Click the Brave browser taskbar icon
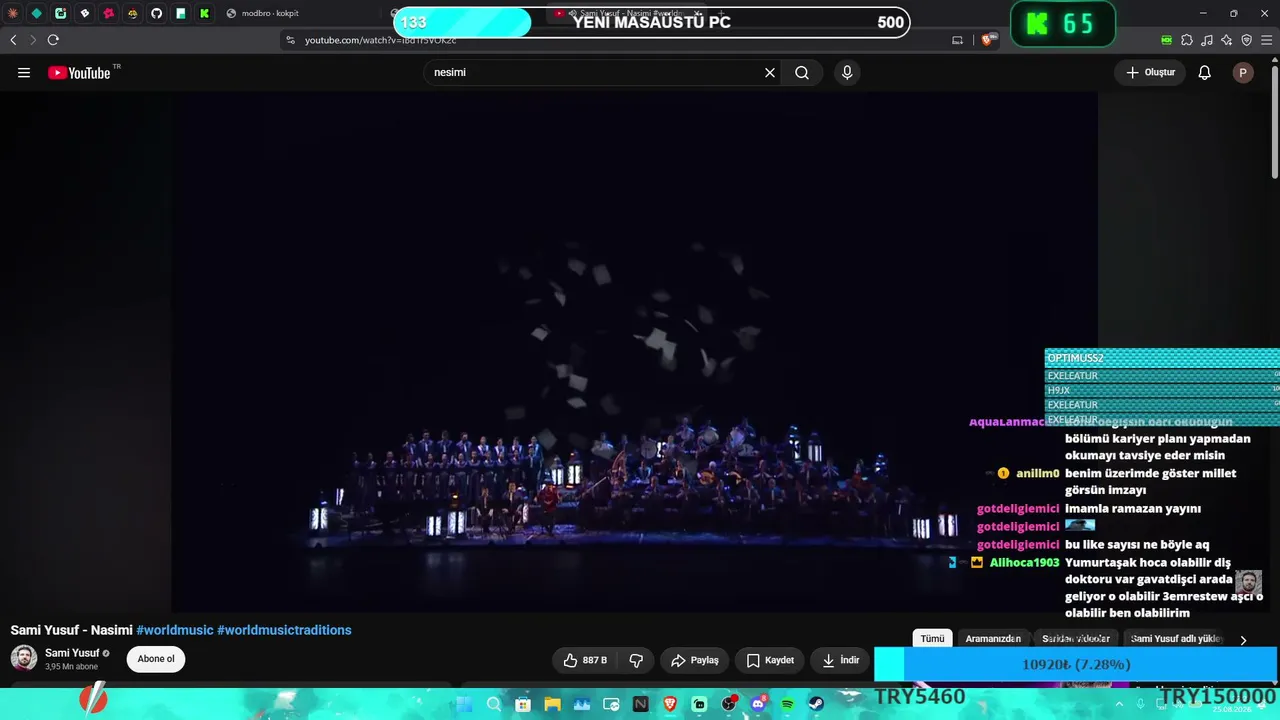Viewport: 1280px width, 720px height. click(670, 704)
